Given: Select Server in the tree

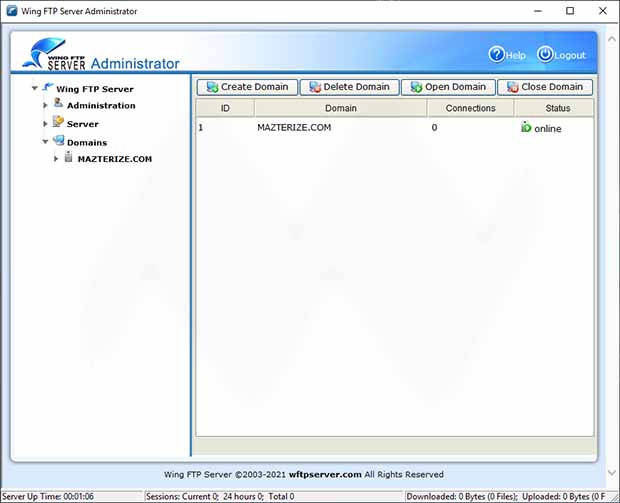Looking at the screenshot, I should pyautogui.click(x=83, y=124).
